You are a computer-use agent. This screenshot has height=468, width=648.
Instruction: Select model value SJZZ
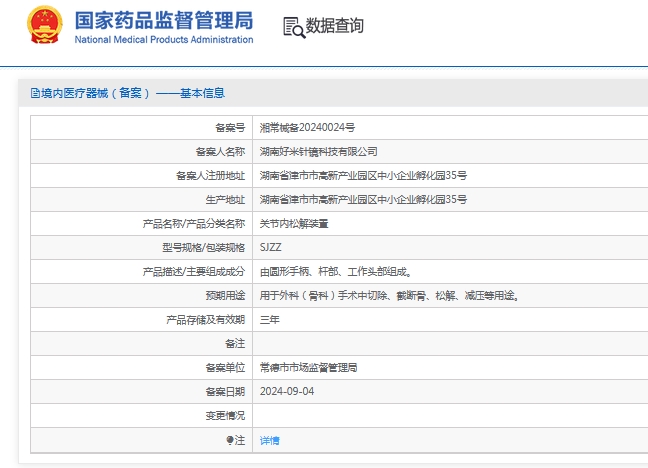click(x=270, y=247)
